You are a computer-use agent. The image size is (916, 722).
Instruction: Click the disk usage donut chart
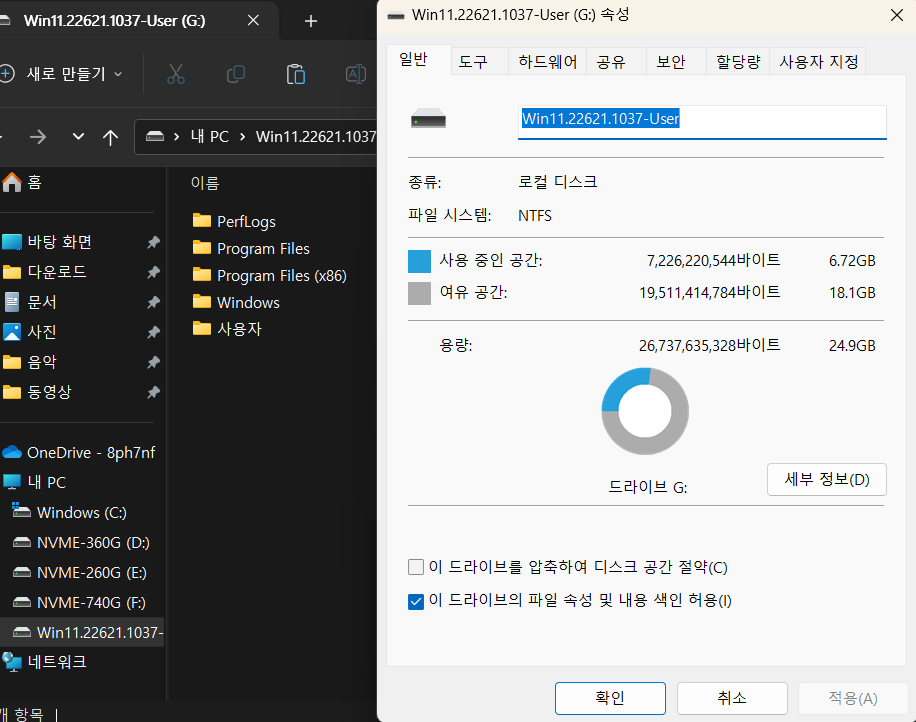pyautogui.click(x=645, y=411)
